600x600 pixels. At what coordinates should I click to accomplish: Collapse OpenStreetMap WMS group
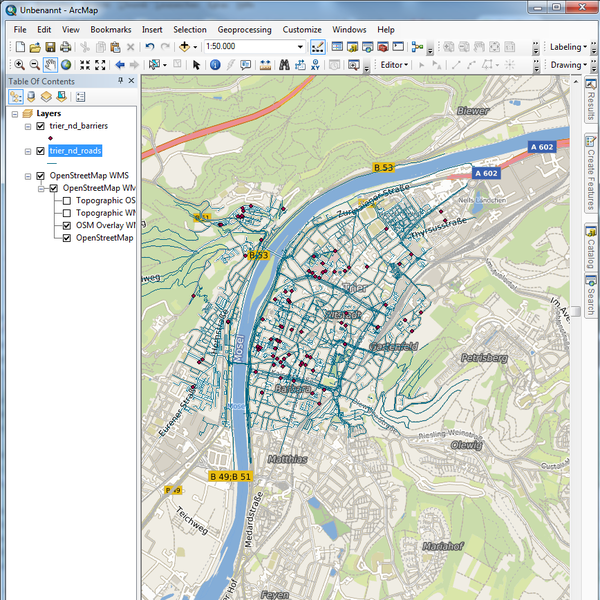[28, 176]
